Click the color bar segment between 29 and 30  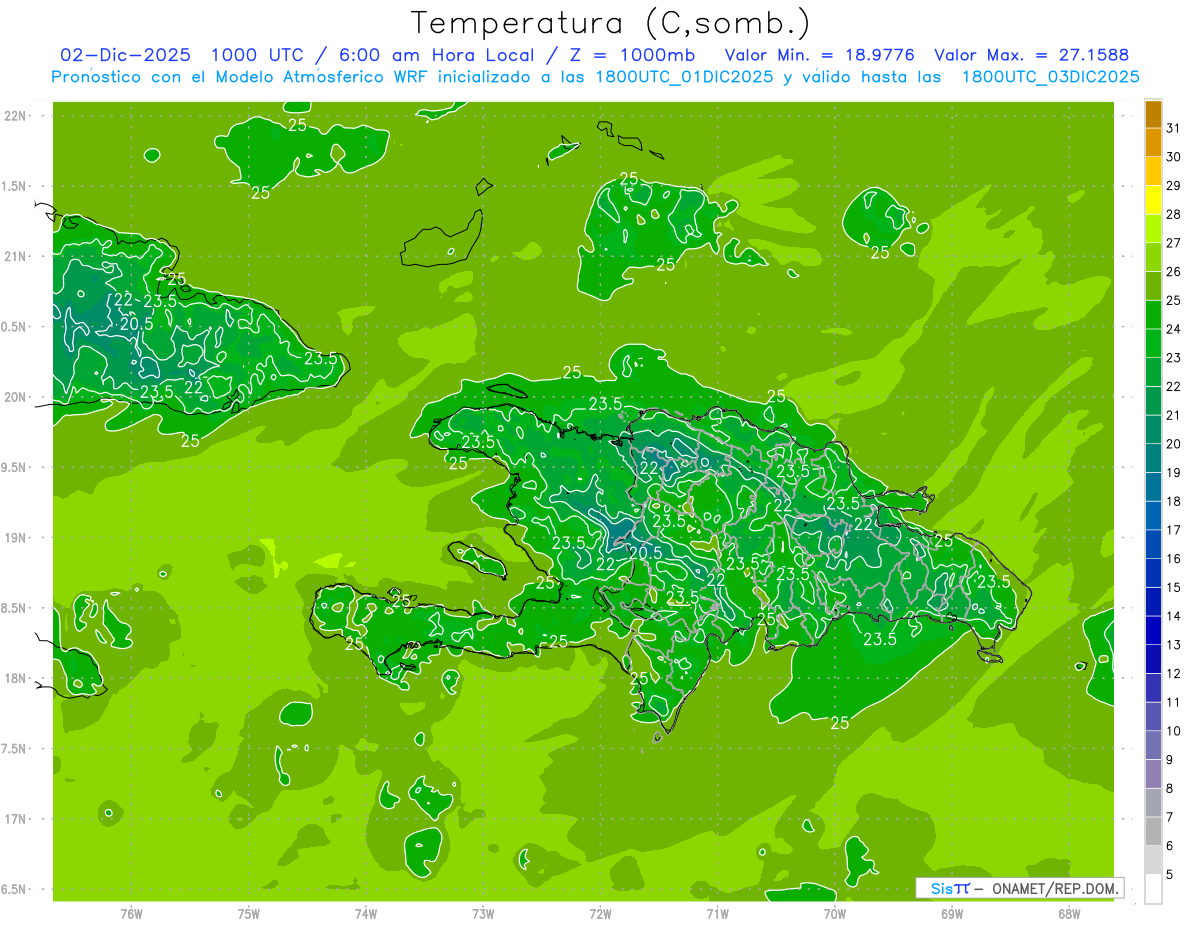tap(1153, 172)
